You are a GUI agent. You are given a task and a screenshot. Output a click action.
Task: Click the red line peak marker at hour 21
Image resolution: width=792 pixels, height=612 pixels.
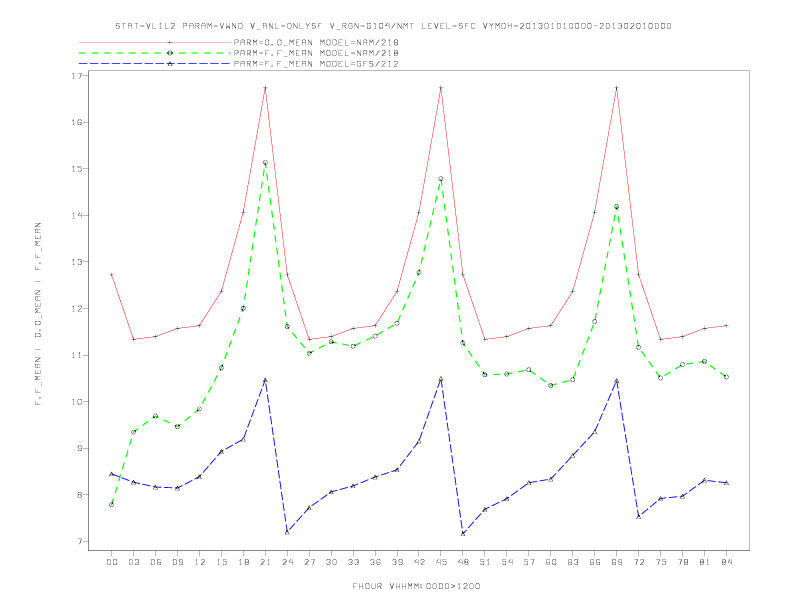click(265, 88)
